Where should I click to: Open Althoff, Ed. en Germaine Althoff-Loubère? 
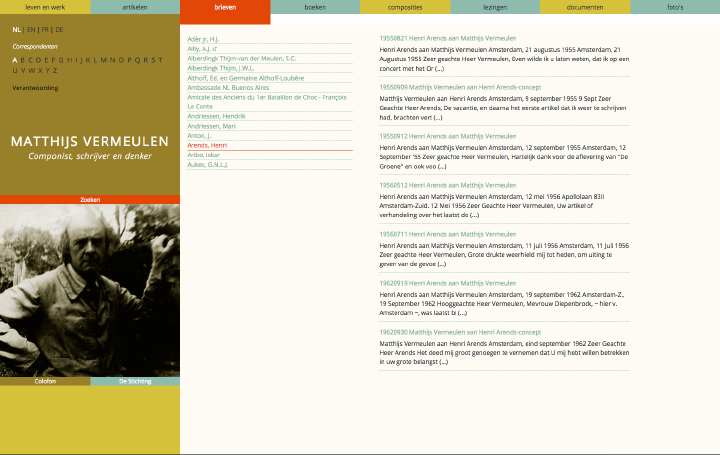click(x=246, y=78)
